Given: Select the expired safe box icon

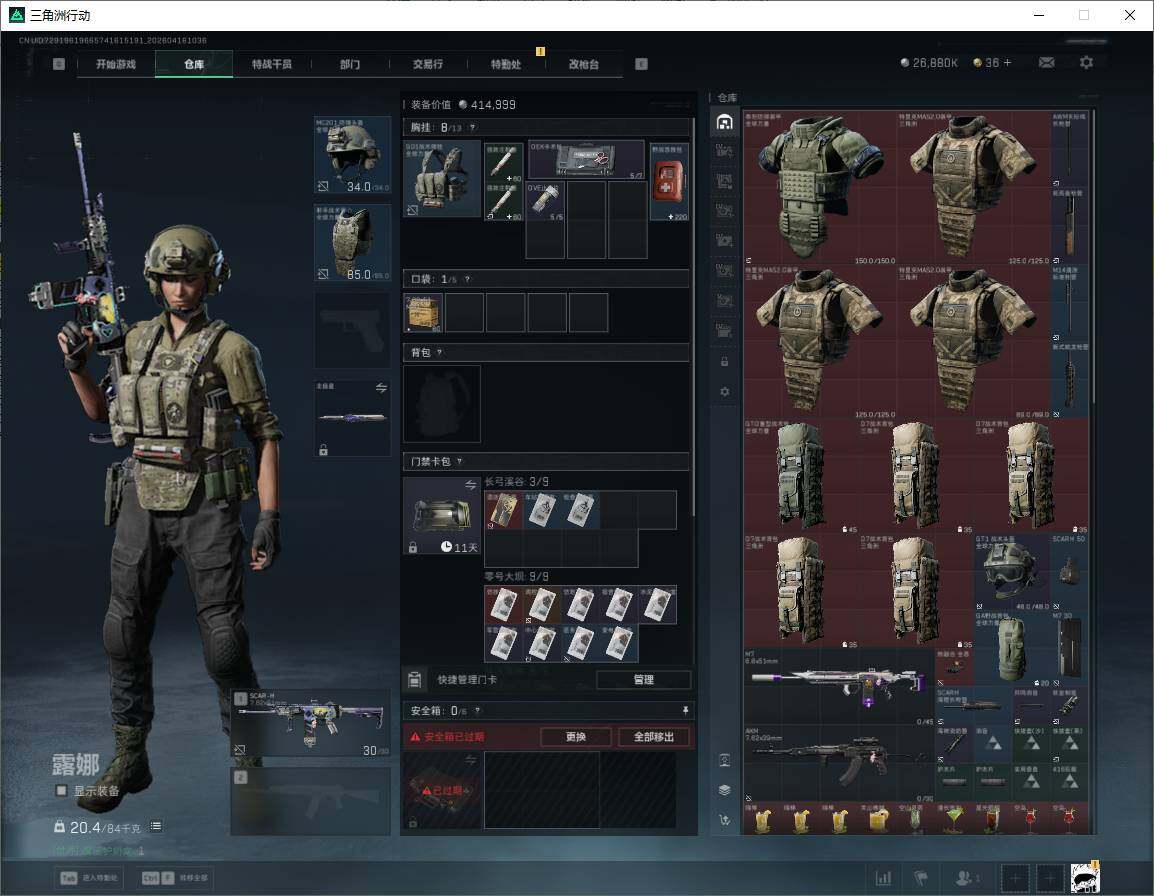Looking at the screenshot, I should tap(442, 791).
